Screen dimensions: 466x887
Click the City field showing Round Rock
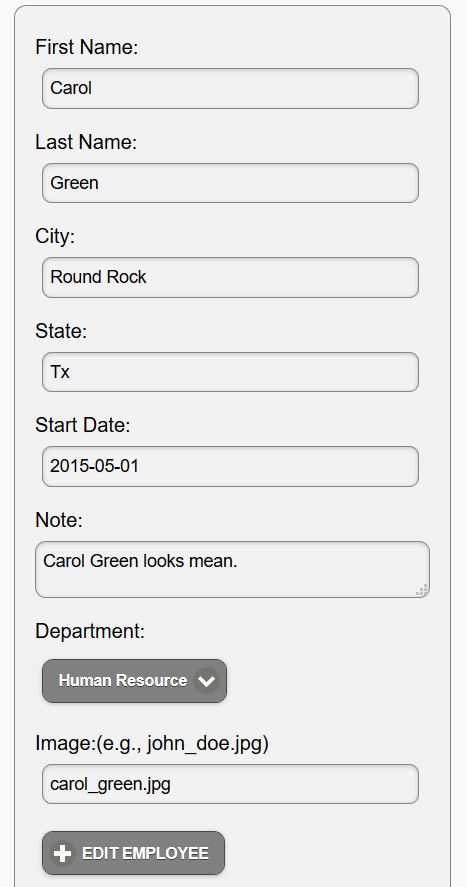click(x=230, y=277)
